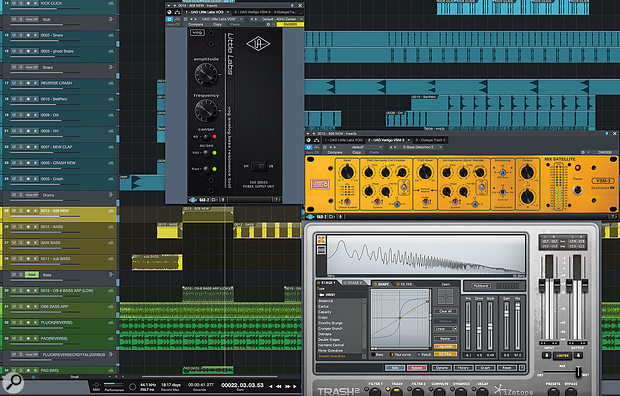
Task: Open automation mode dropdown on Snare bus
Action: [32, 67]
